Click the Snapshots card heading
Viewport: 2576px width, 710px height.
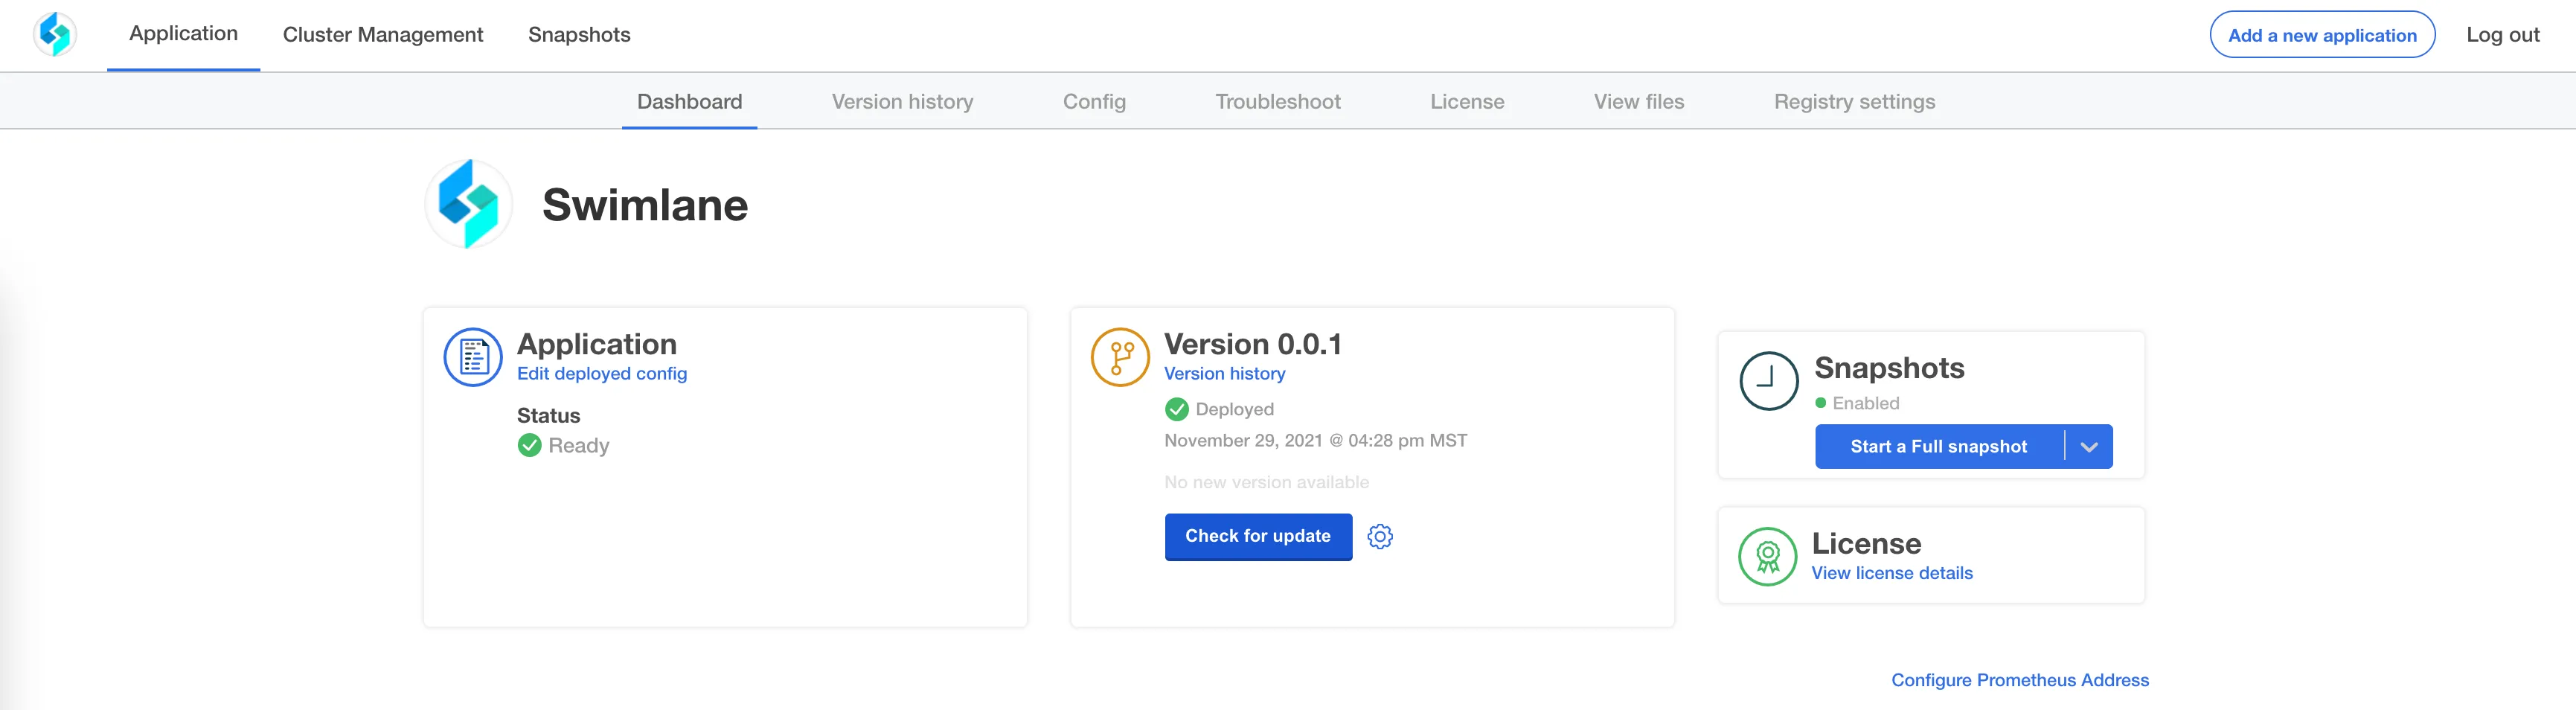[x=1889, y=368]
